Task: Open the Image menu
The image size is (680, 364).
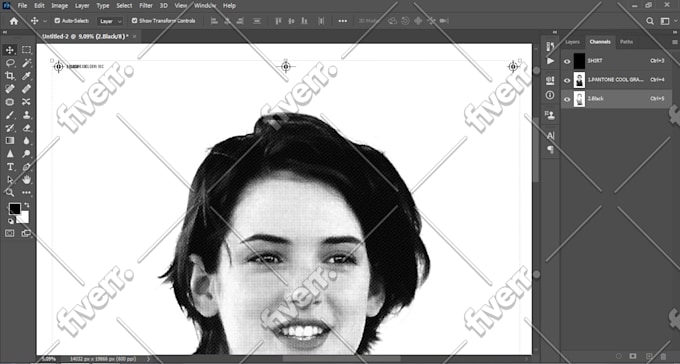Action: tap(59, 6)
